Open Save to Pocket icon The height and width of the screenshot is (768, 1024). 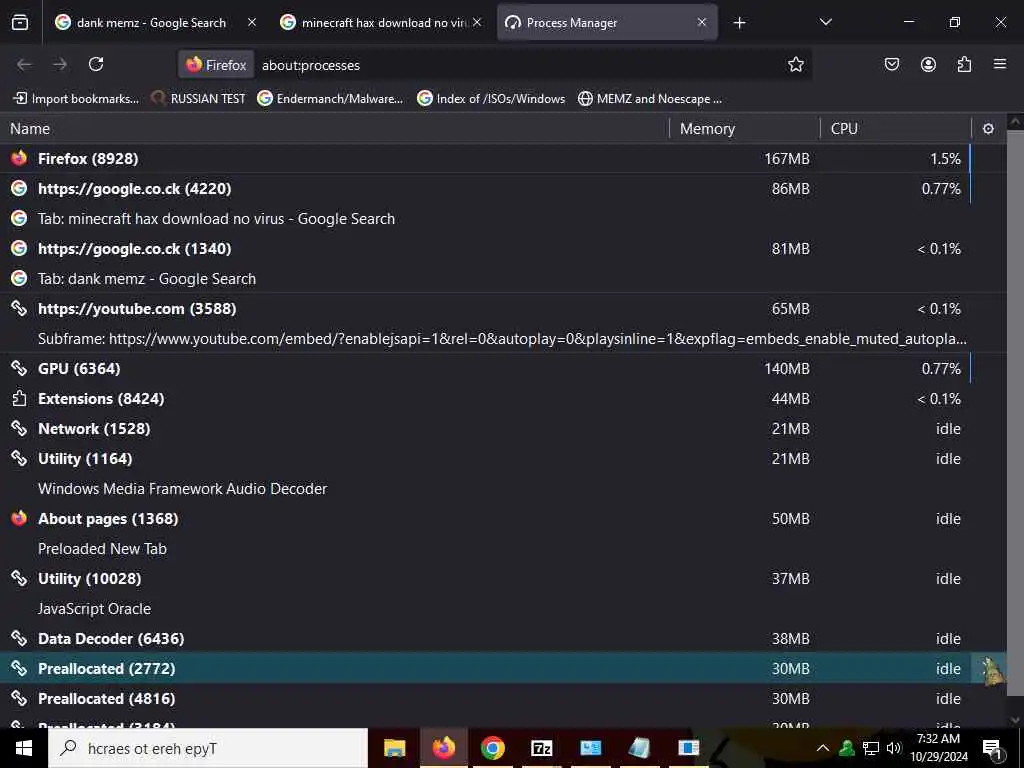coord(891,64)
